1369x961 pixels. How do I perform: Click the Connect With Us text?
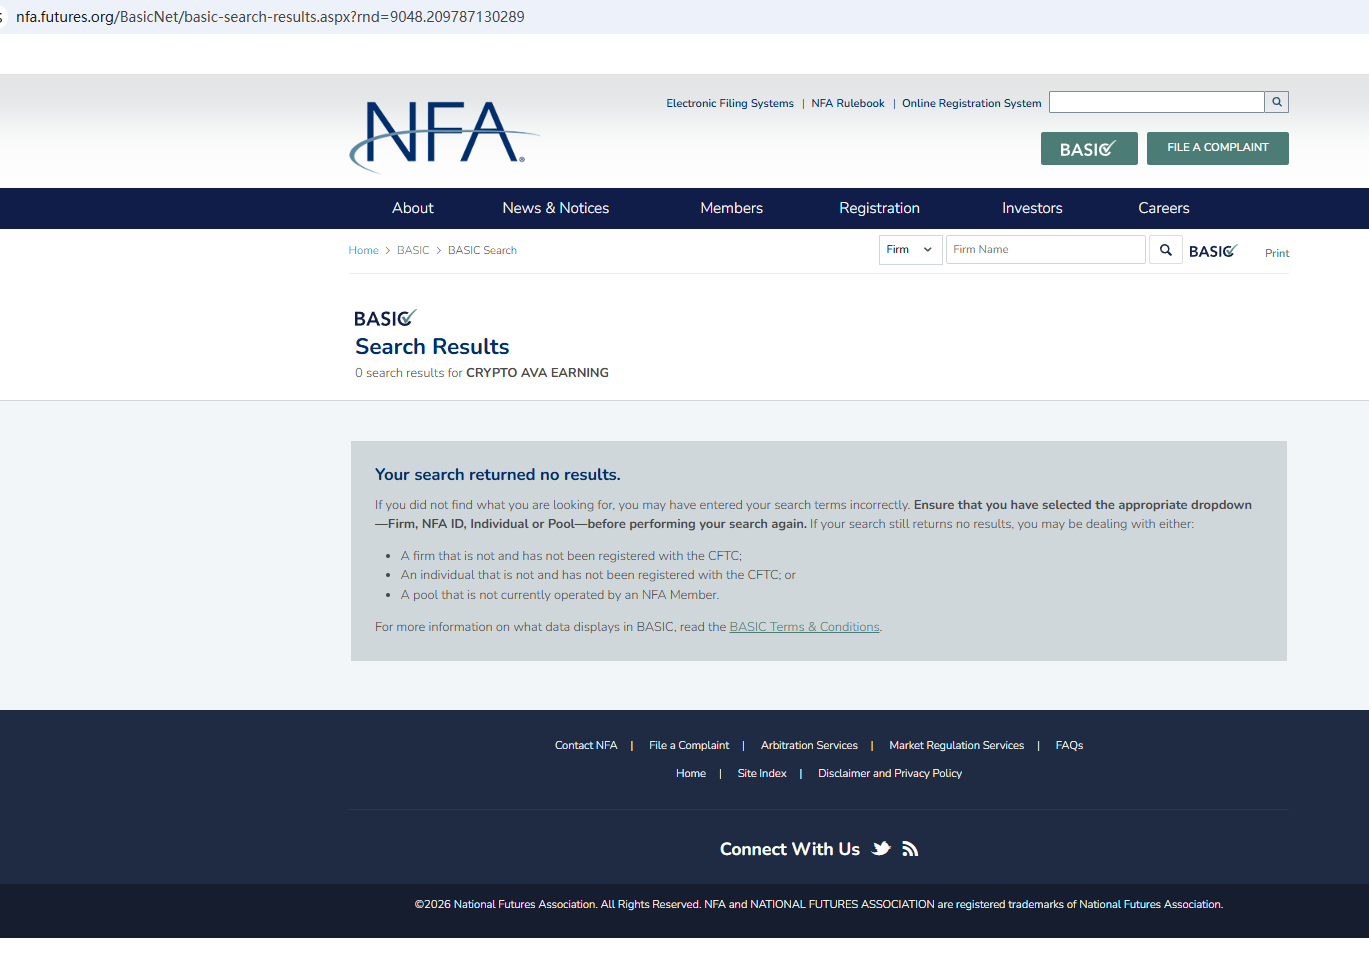coord(790,849)
